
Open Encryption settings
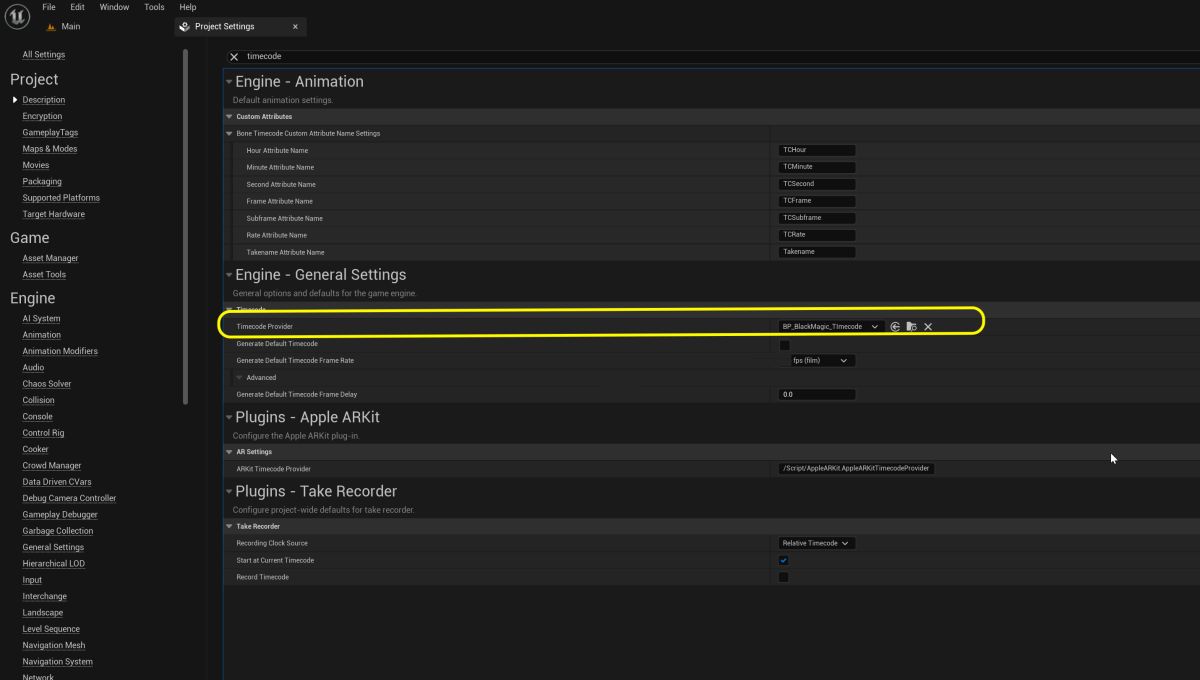[x=42, y=116]
